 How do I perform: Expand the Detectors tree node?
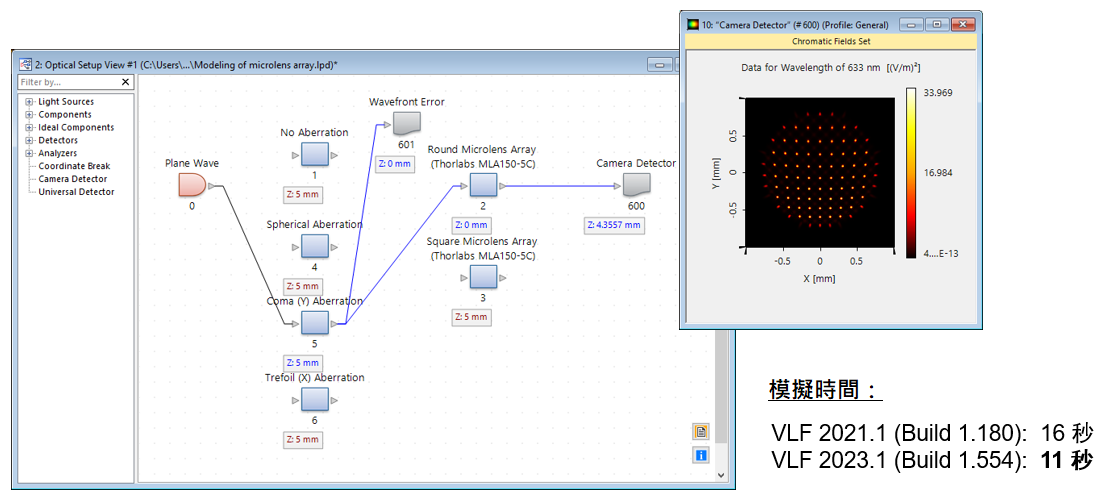point(29,140)
